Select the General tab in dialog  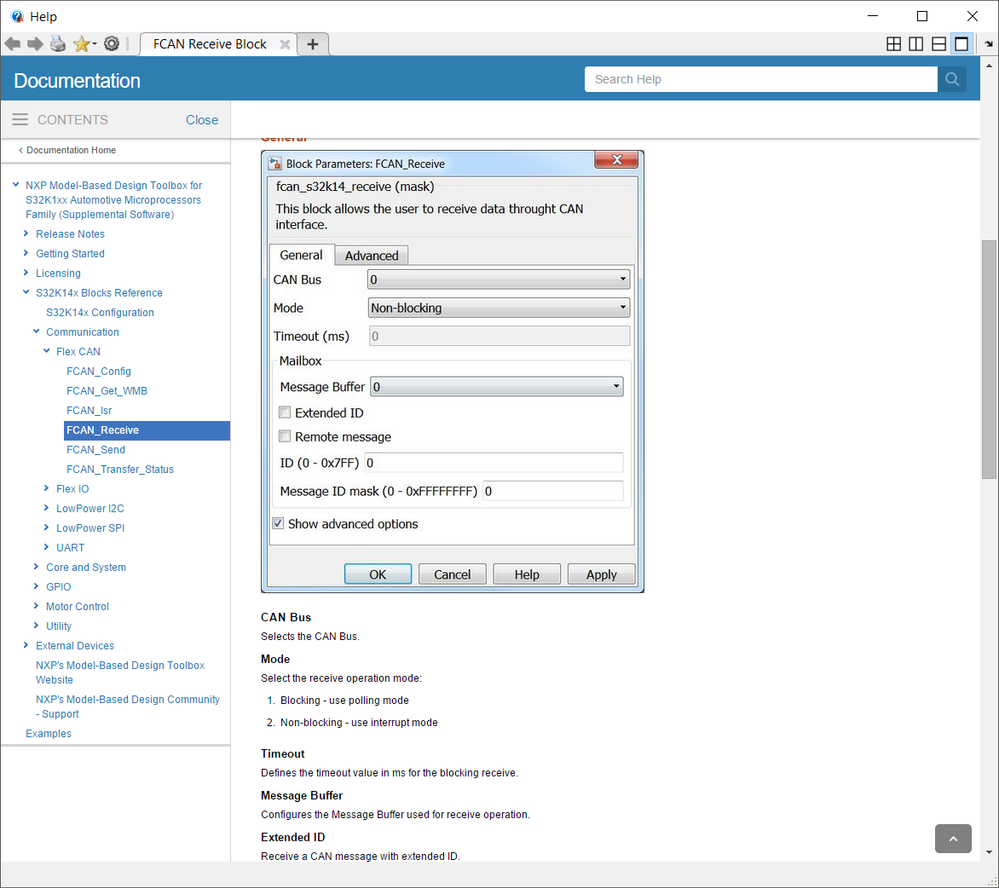coord(301,255)
